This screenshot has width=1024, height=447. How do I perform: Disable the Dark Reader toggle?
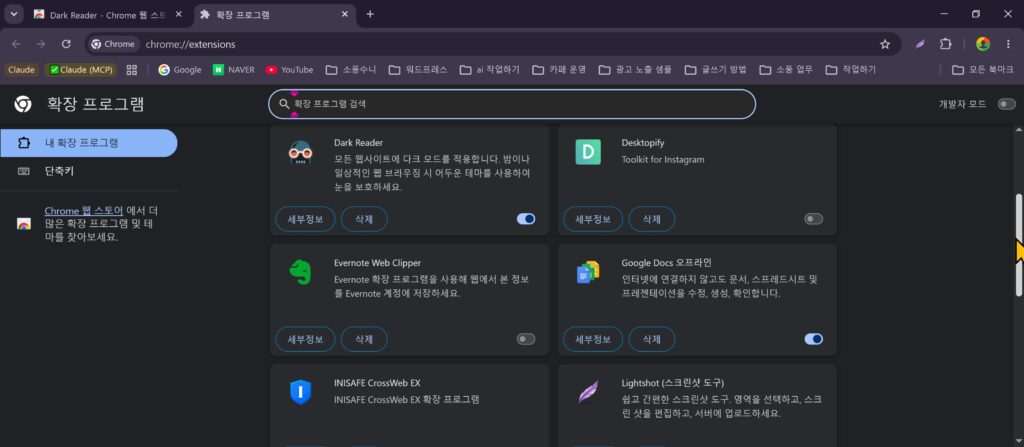pyautogui.click(x=526, y=219)
